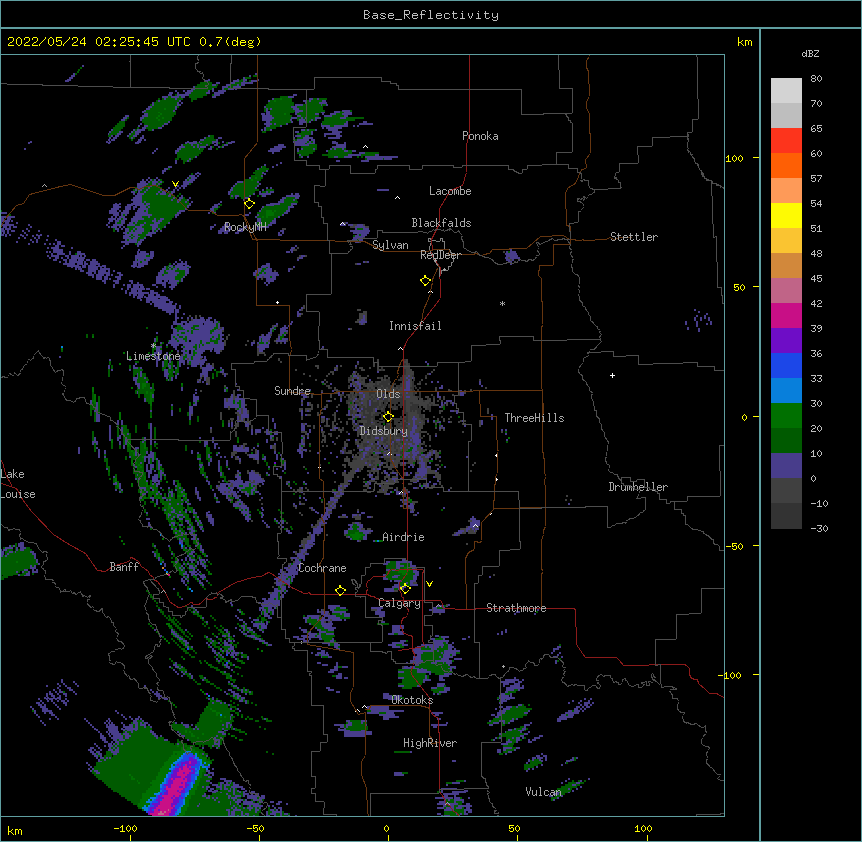Viewport: 862px width, 842px height.
Task: Select the purple 36-39 dBZ legend swatch
Action: point(786,341)
